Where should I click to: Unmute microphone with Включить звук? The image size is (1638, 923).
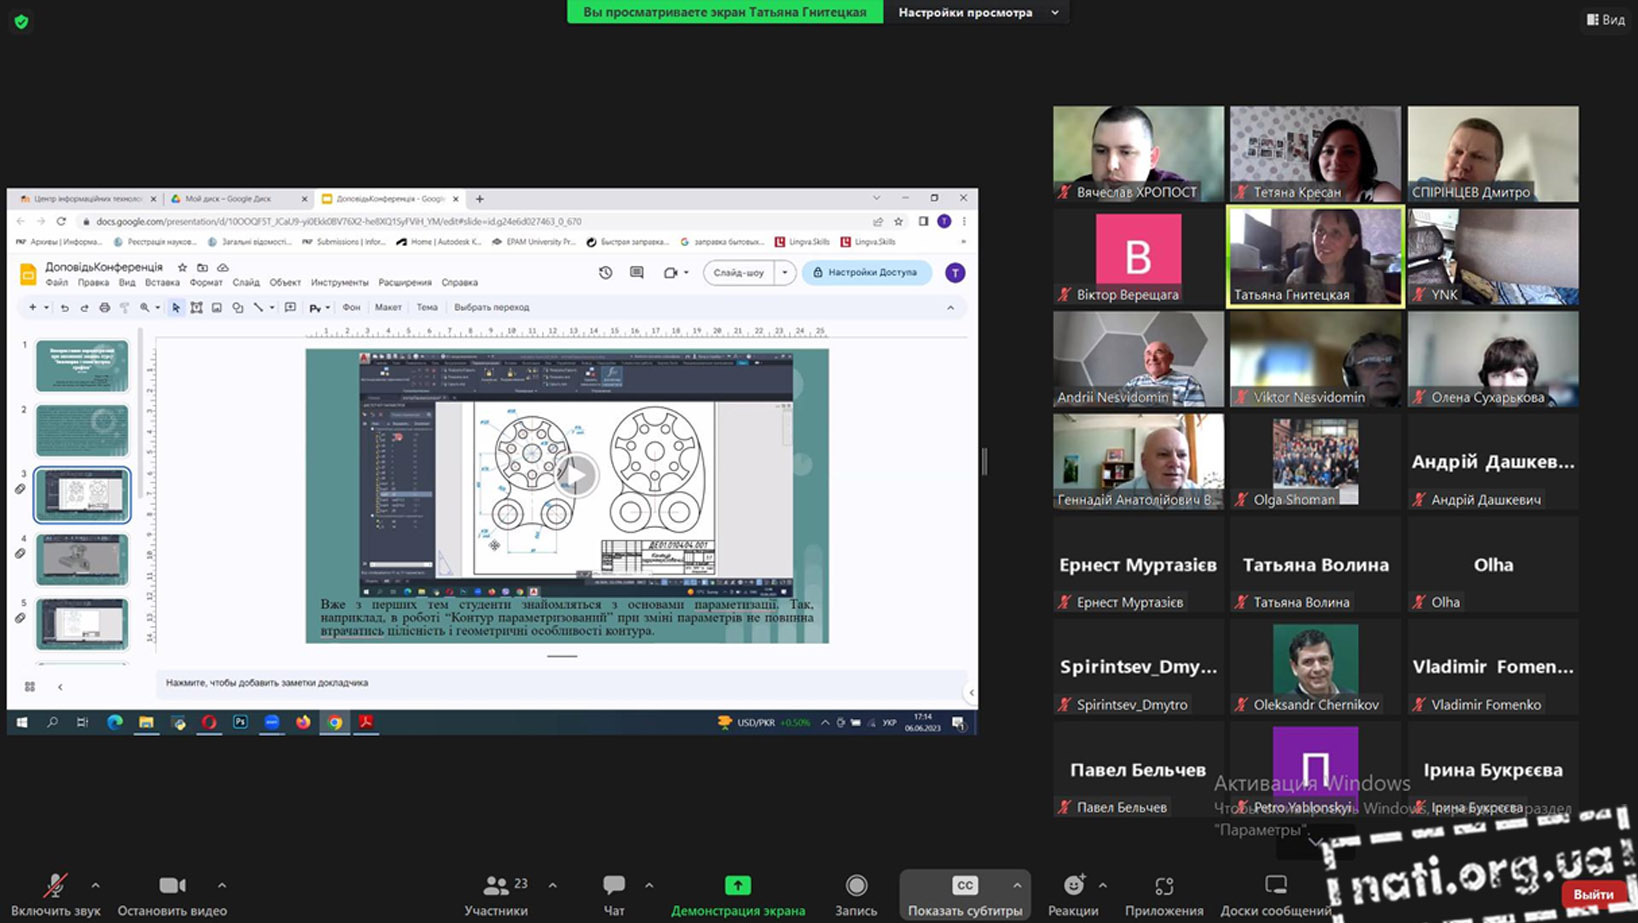tap(56, 895)
